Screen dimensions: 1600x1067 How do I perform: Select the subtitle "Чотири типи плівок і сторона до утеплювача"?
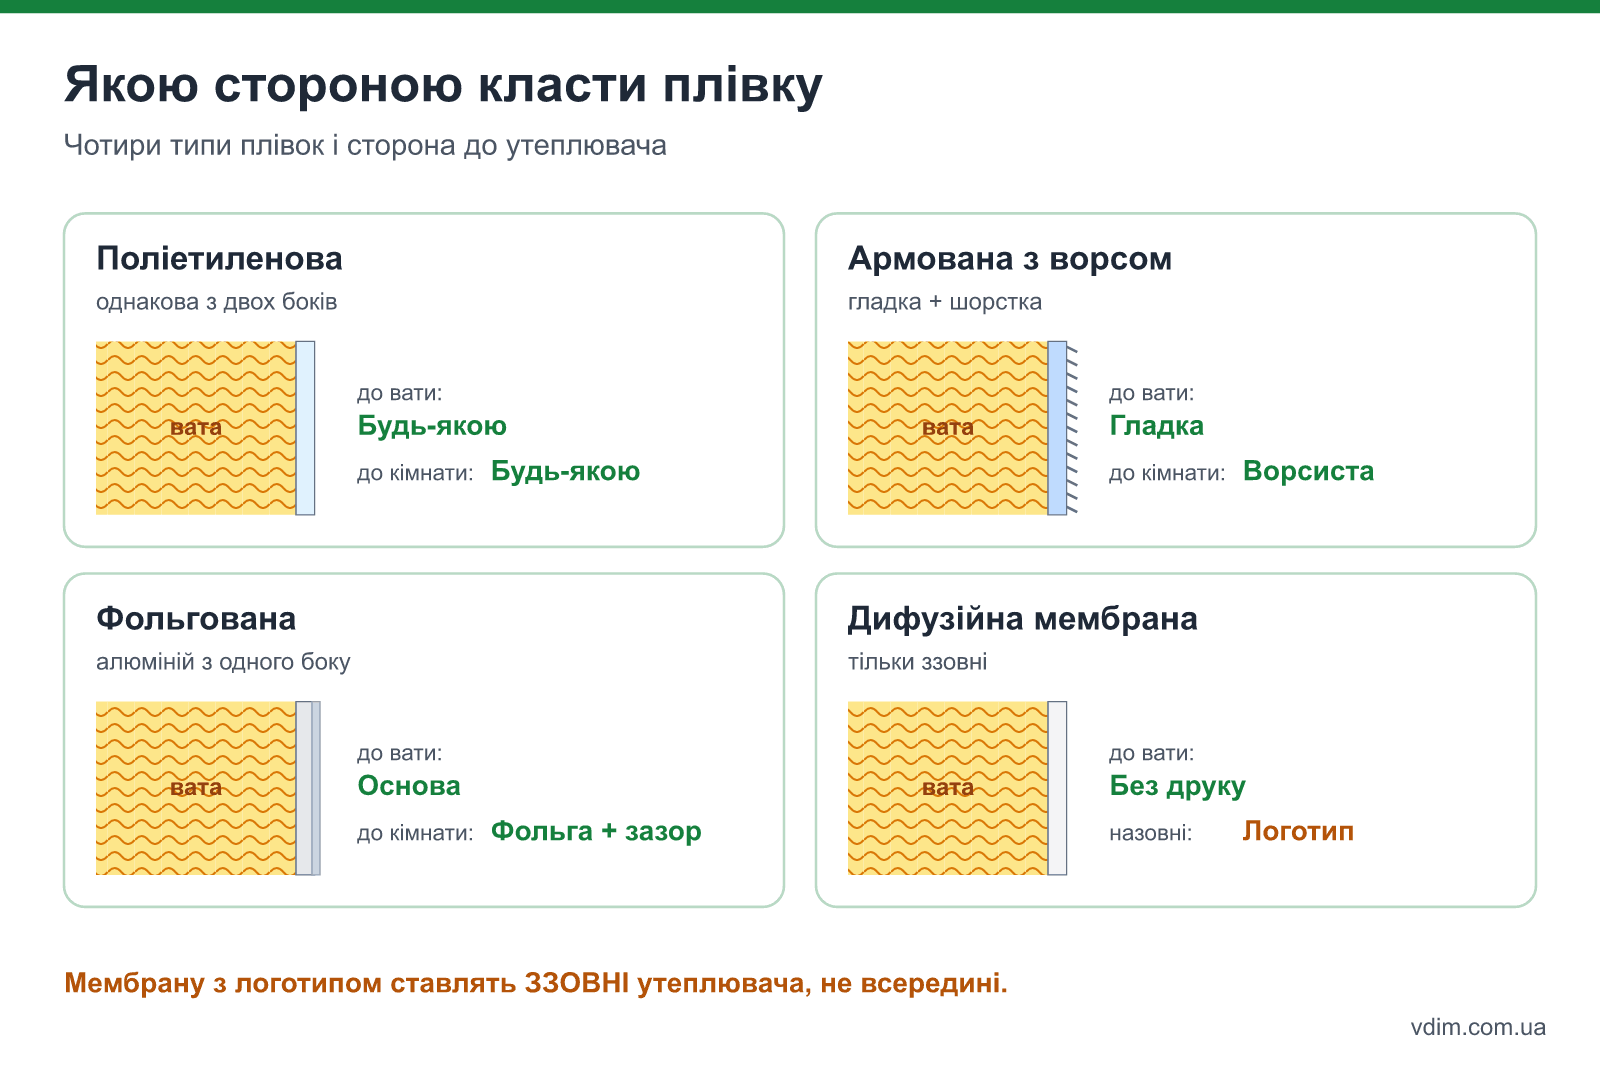coord(365,146)
